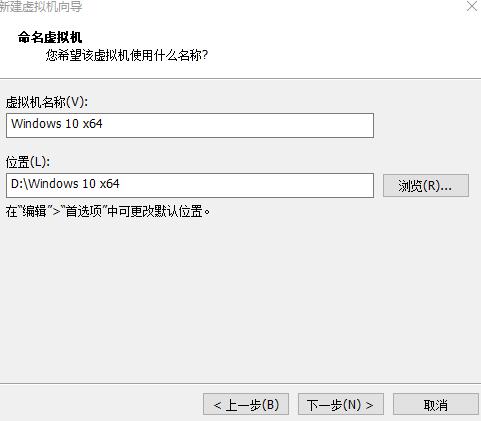Click the 虚拟机名称(V): label
The width and height of the screenshot is (481, 421).
point(47,102)
